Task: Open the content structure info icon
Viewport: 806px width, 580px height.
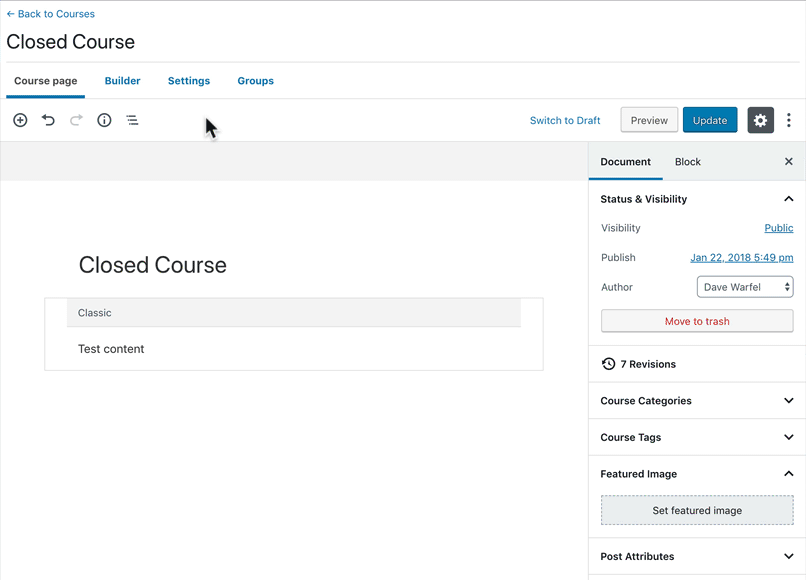Action: tap(104, 120)
